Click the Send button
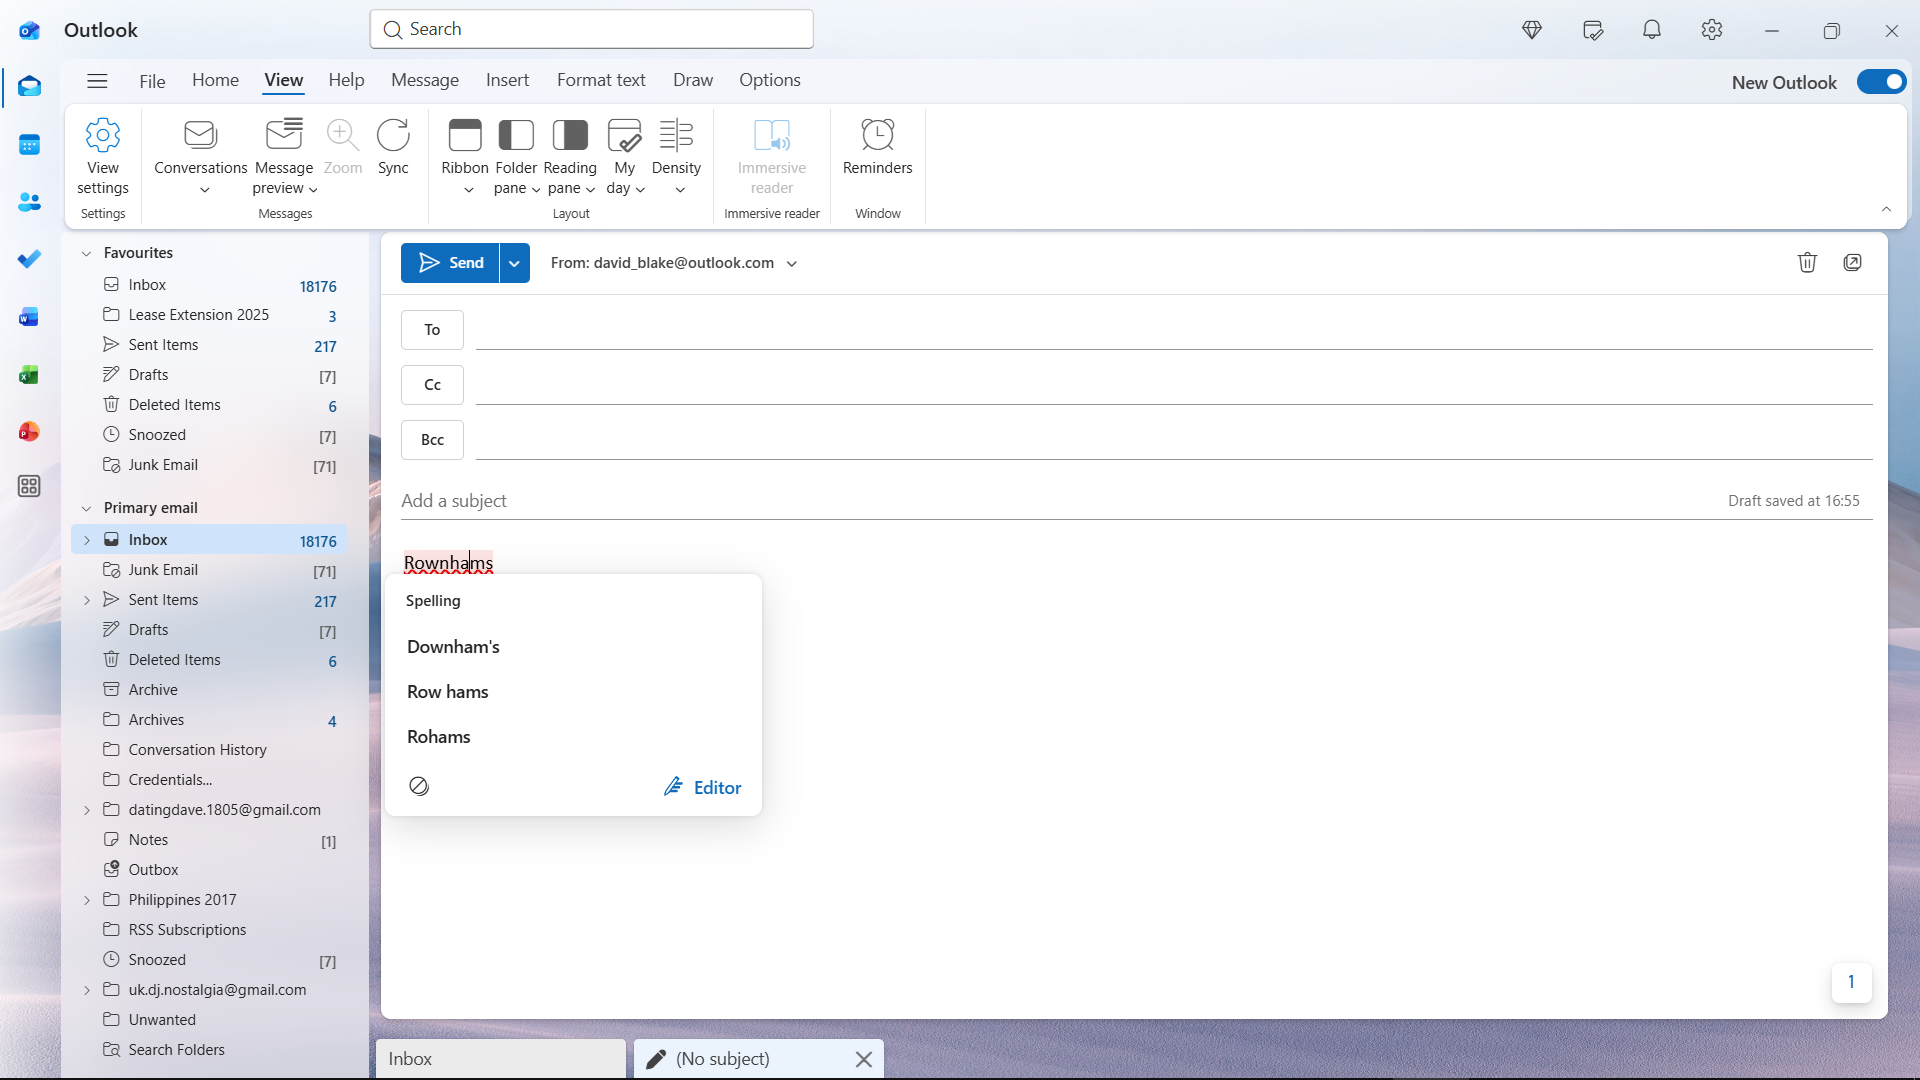 point(451,263)
